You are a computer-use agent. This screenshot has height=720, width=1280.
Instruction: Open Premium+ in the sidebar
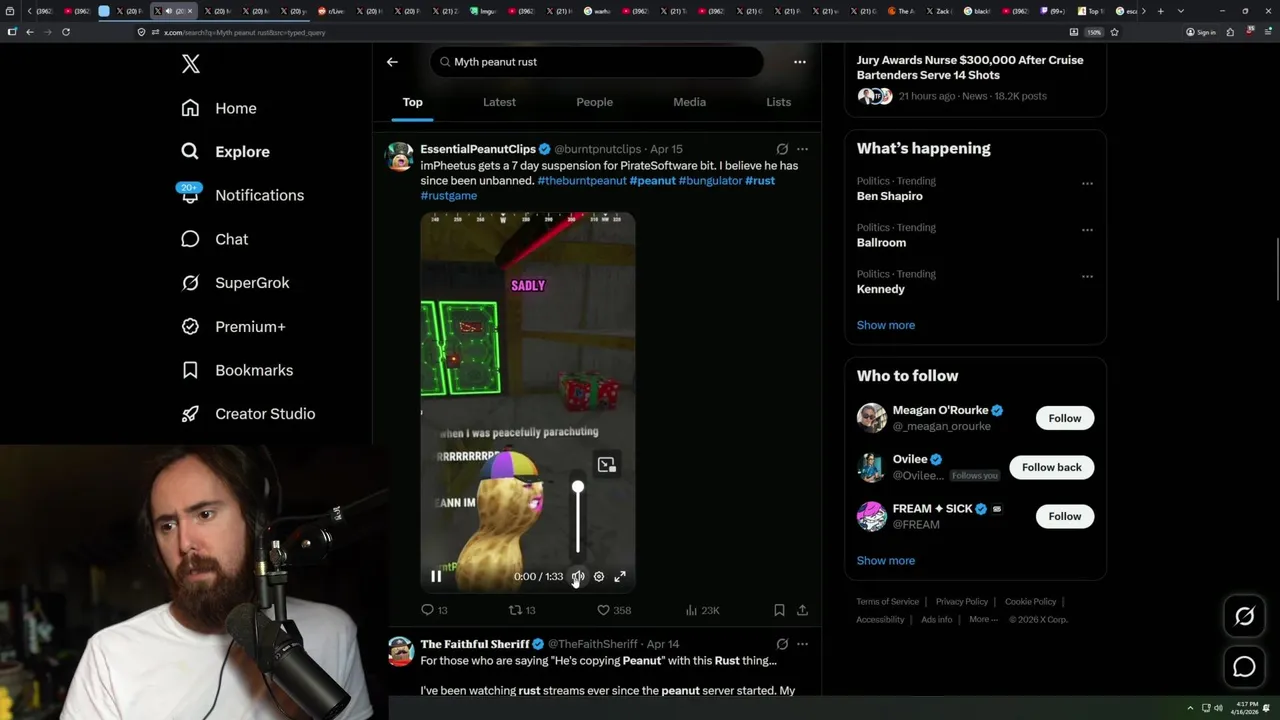click(233, 326)
